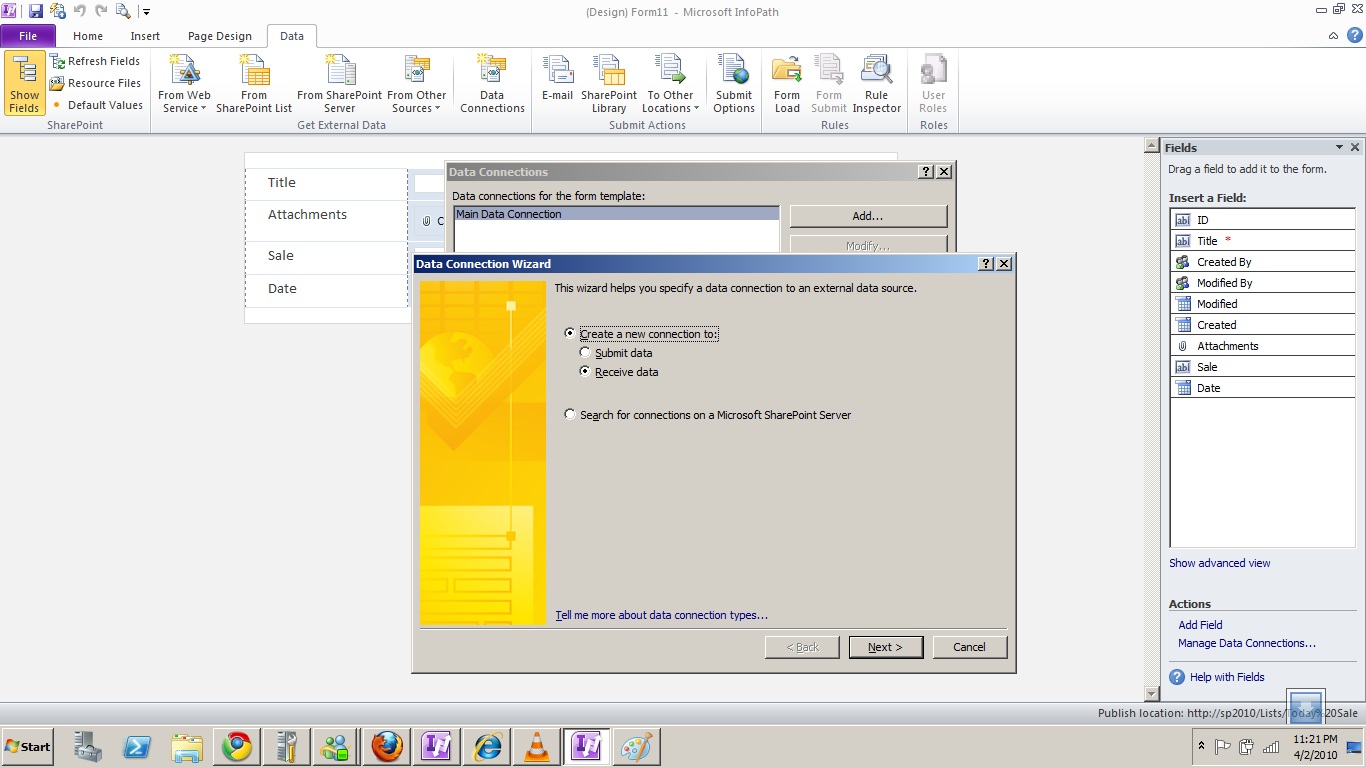1366x768 pixels.
Task: Open the Rule Inspector
Action: click(876, 84)
